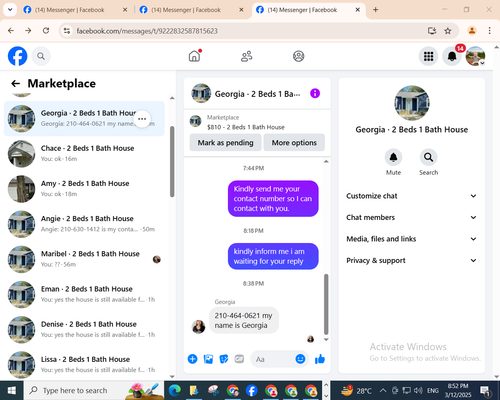The width and height of the screenshot is (500, 400).
Task: Open Windows notification center icon
Action: point(485,391)
